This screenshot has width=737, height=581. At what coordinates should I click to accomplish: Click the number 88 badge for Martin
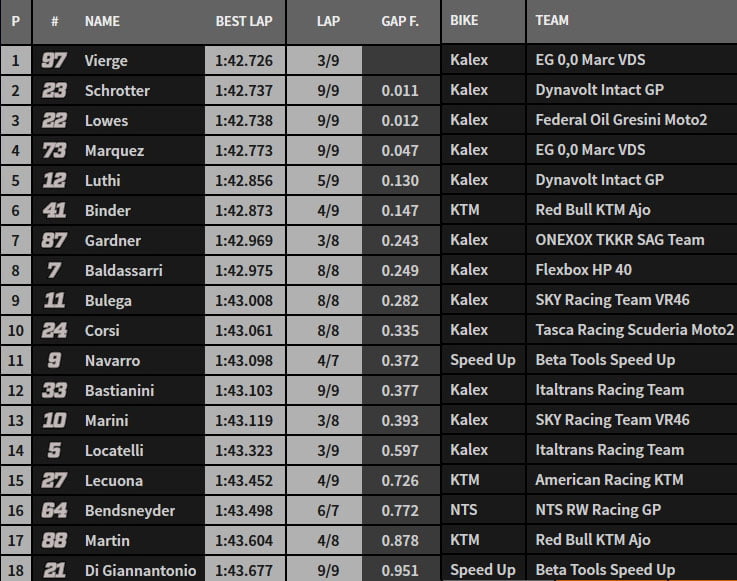tap(55, 540)
